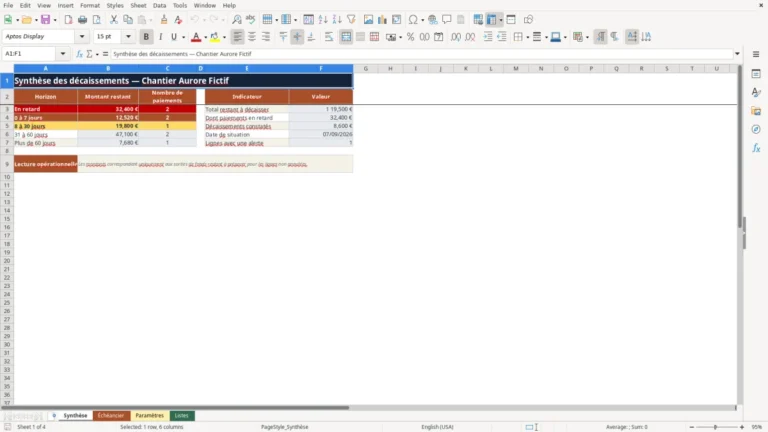Image resolution: width=768 pixels, height=432 pixels.
Task: Open the background color dropdown arrow
Action: (224, 37)
